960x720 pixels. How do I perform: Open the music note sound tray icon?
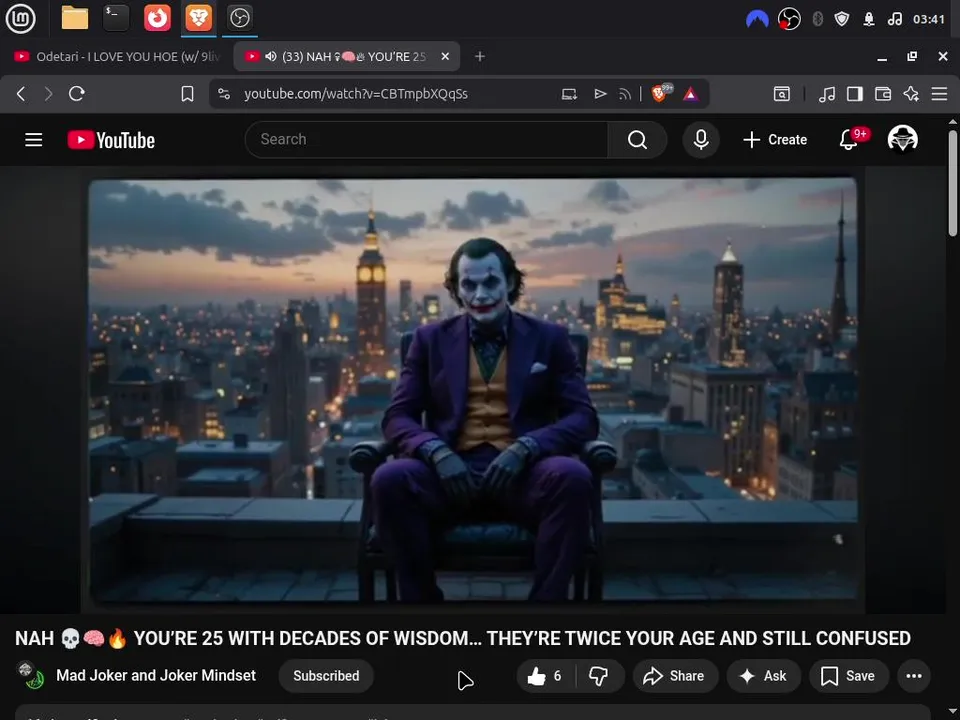894,20
